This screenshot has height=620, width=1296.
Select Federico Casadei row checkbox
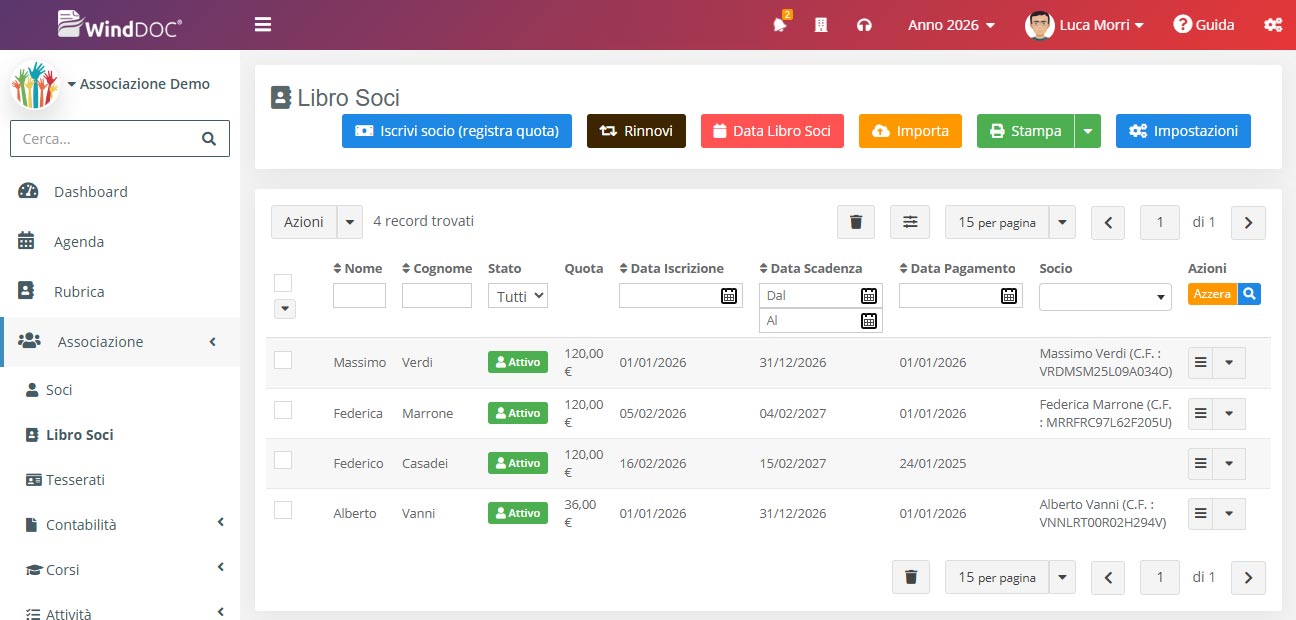click(283, 460)
